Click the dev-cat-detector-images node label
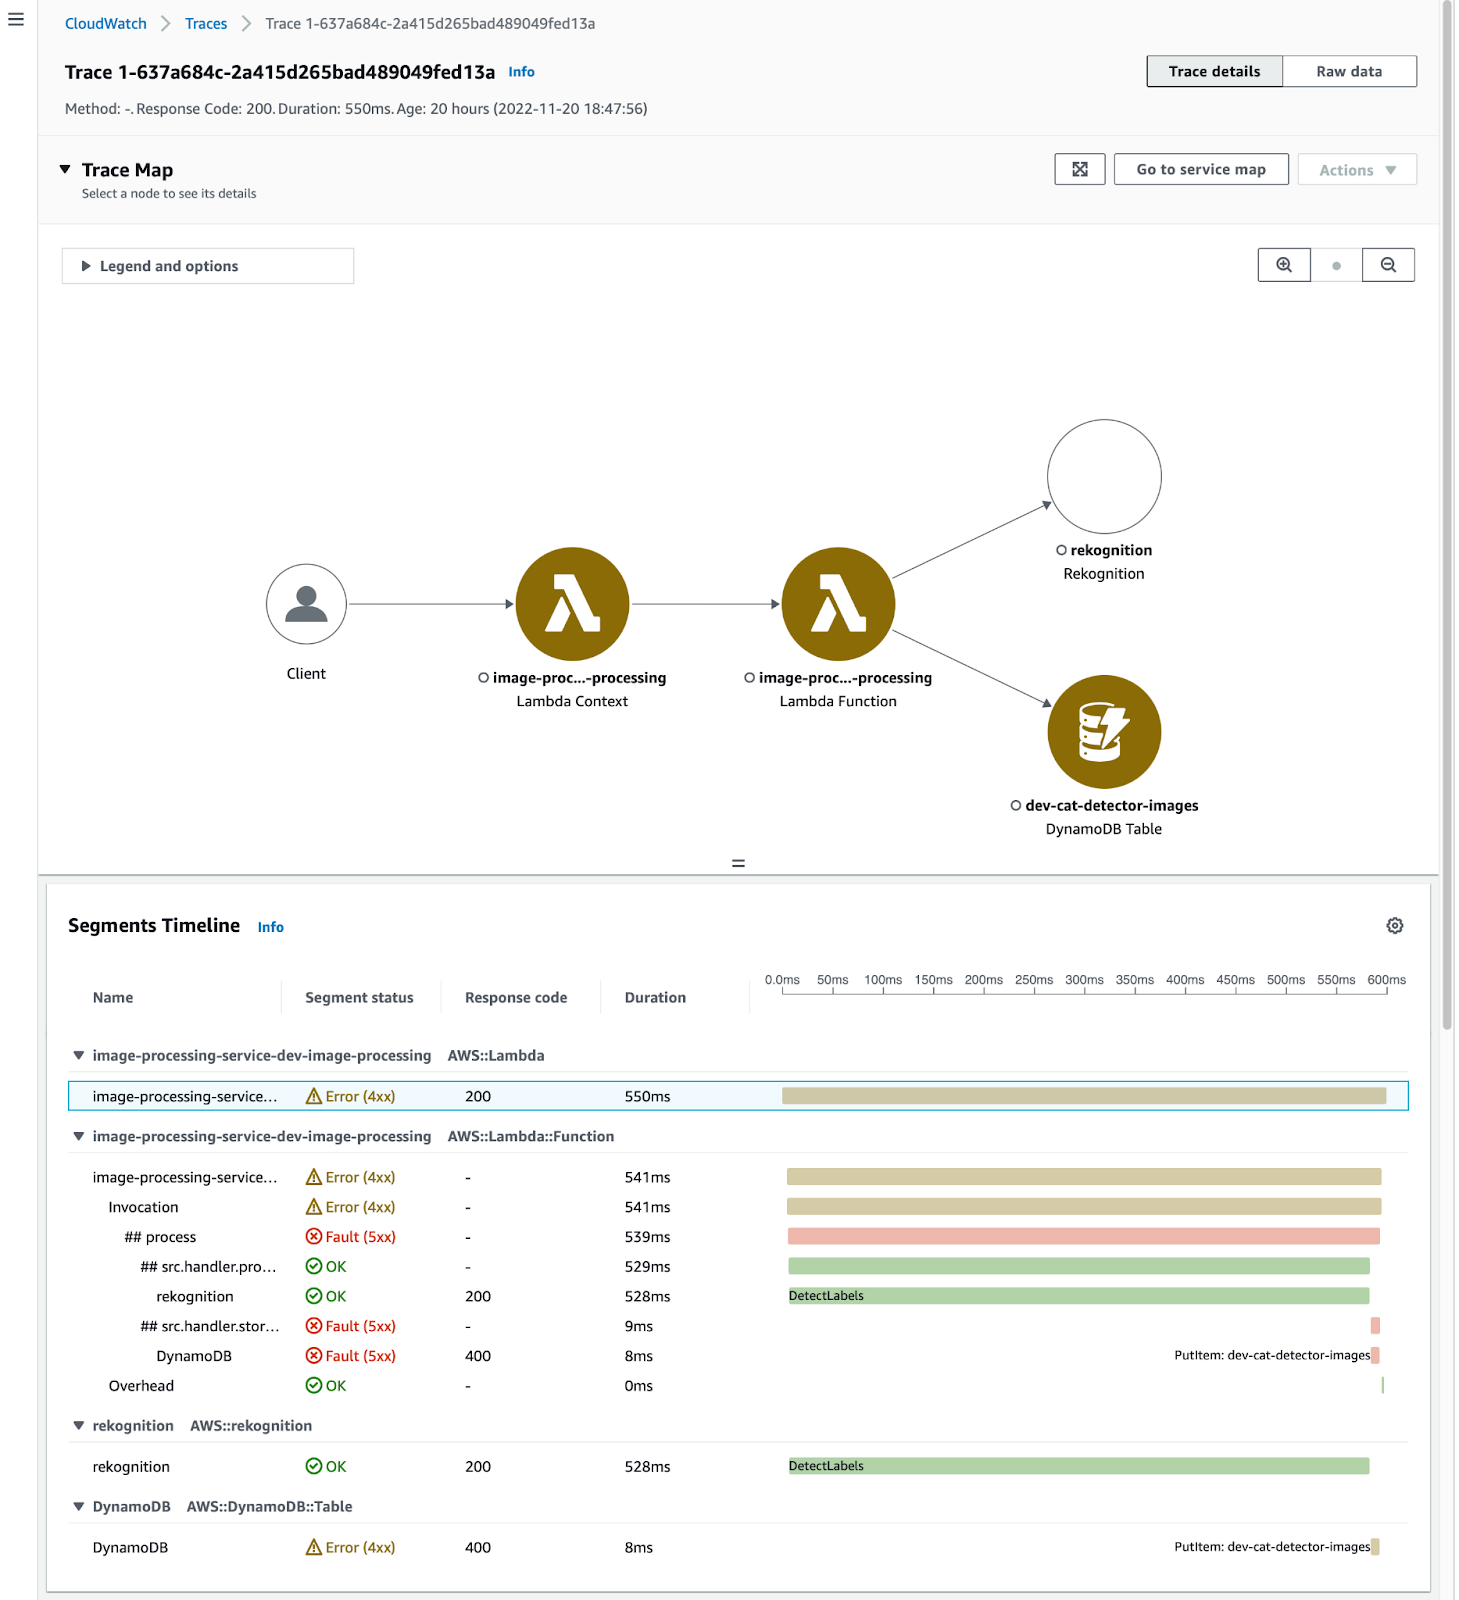Image resolution: width=1459 pixels, height=1600 pixels. (x=1111, y=806)
